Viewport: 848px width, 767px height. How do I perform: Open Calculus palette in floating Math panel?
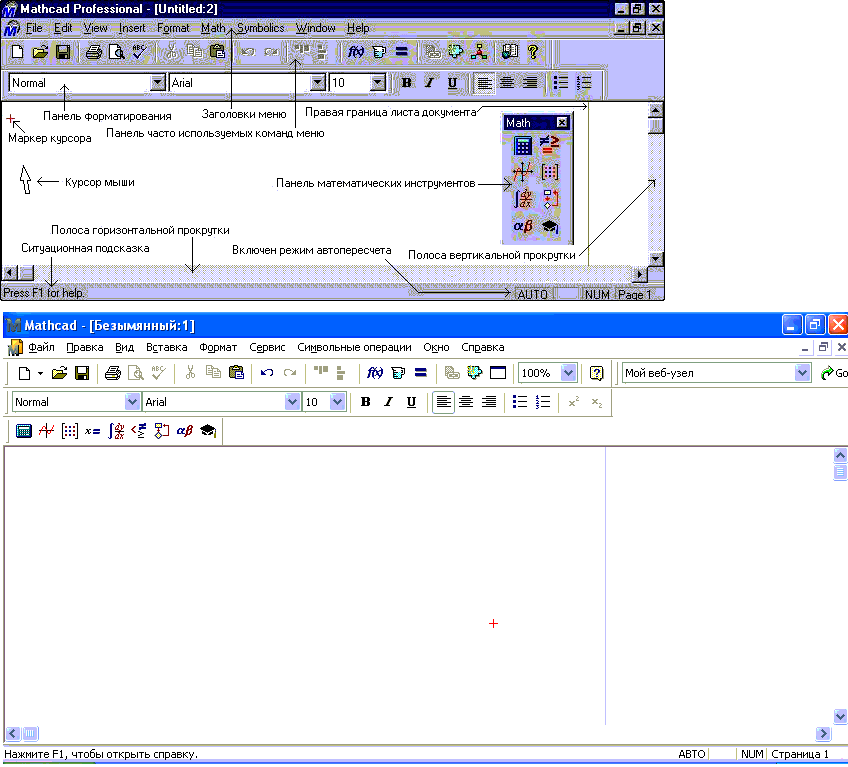pyautogui.click(x=522, y=199)
